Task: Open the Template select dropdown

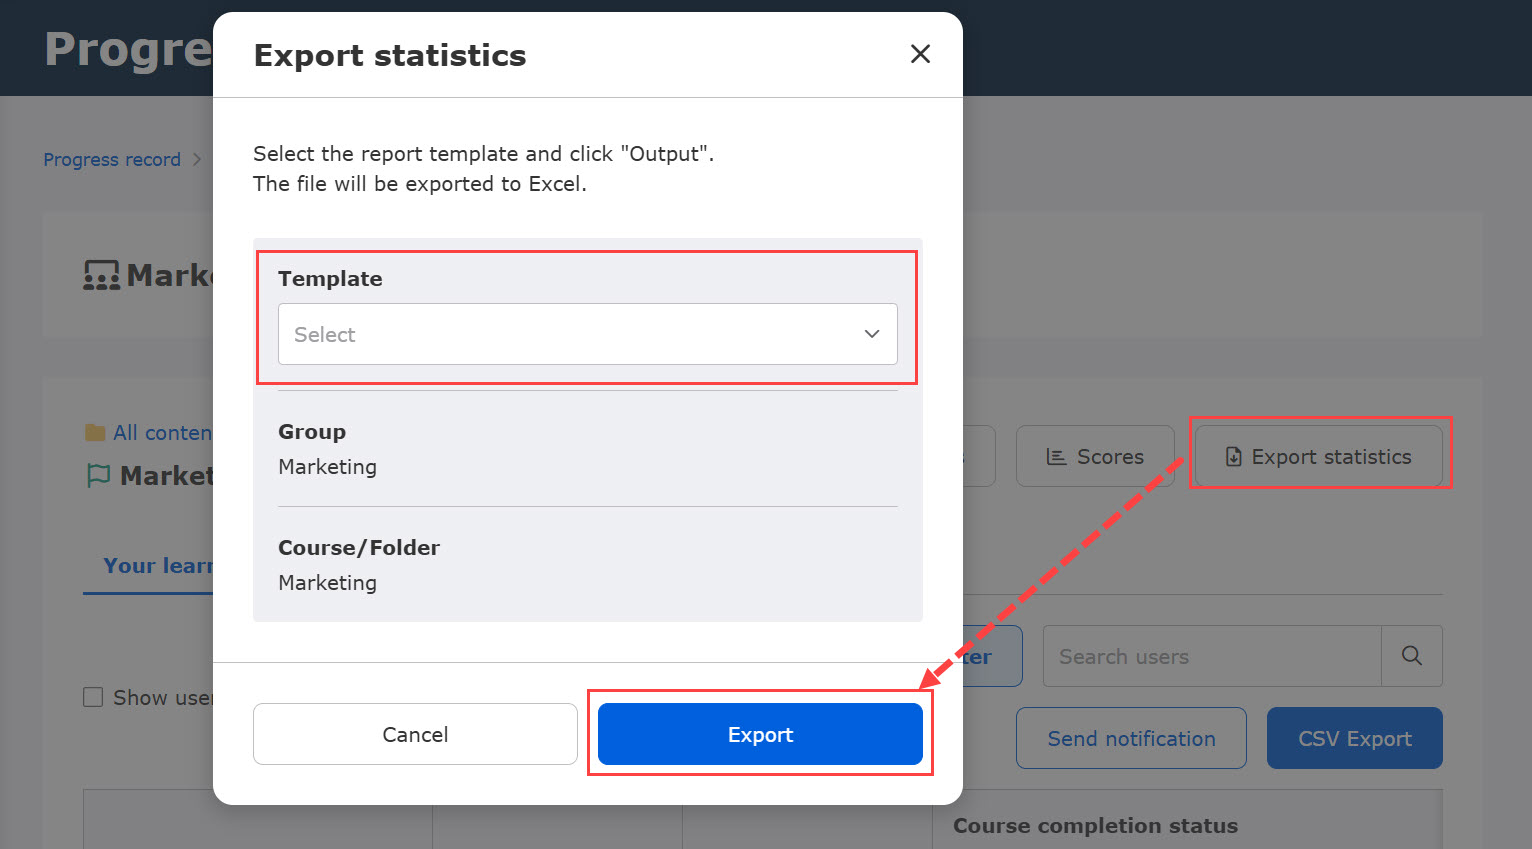Action: pos(587,334)
